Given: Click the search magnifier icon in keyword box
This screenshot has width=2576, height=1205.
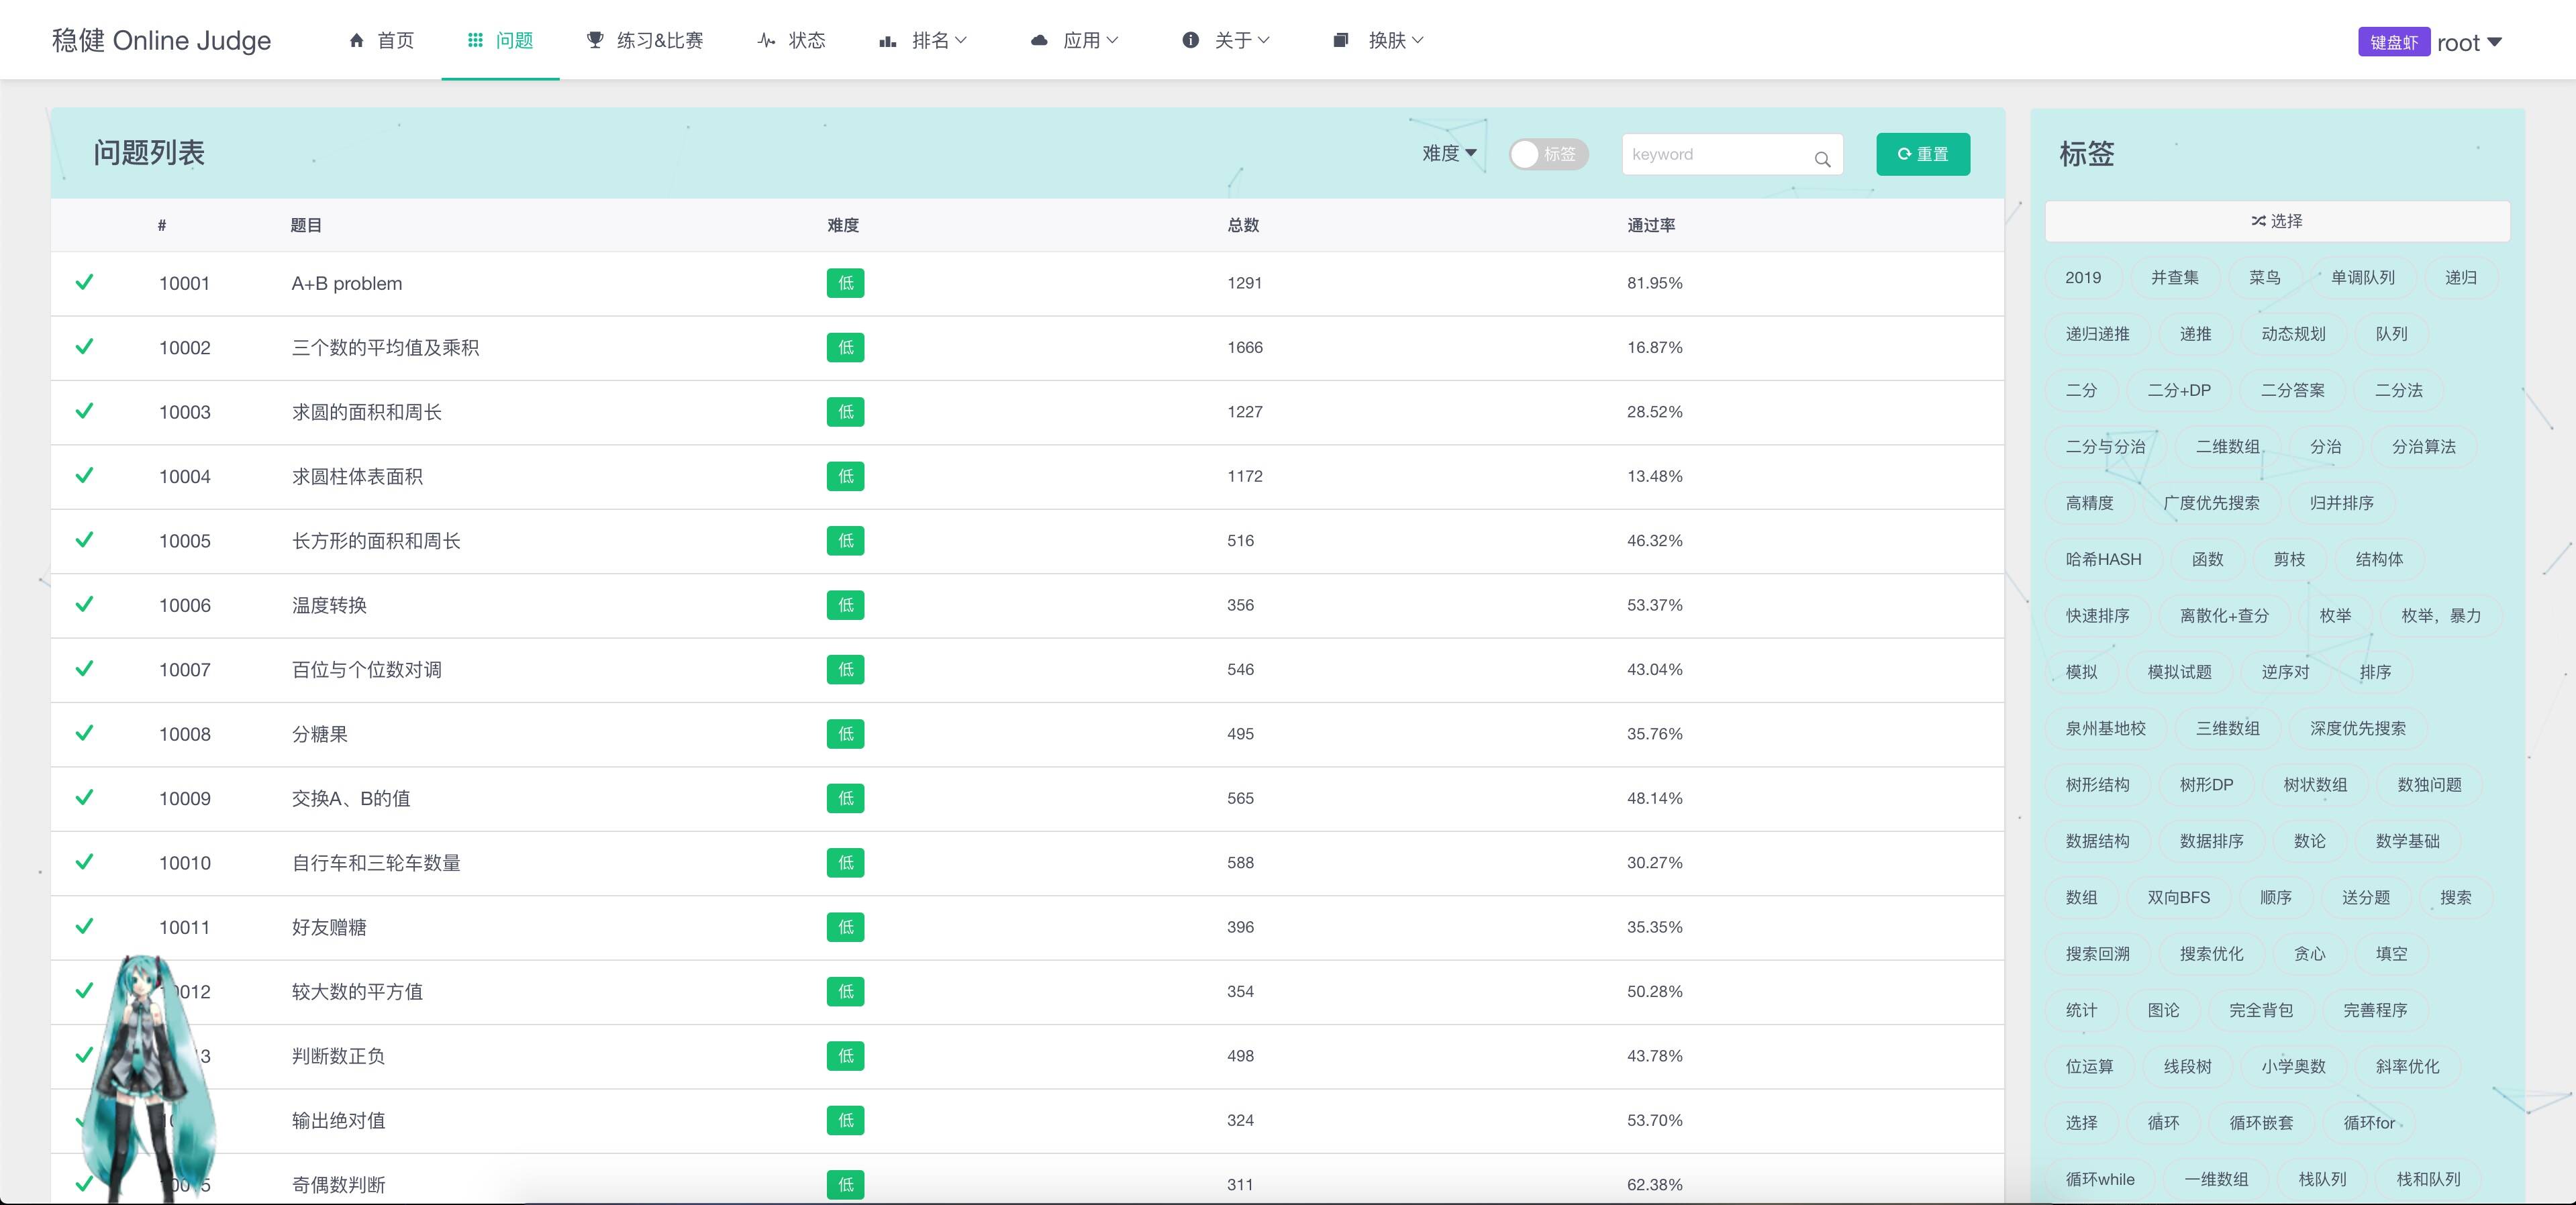Looking at the screenshot, I should pyautogui.click(x=1822, y=158).
